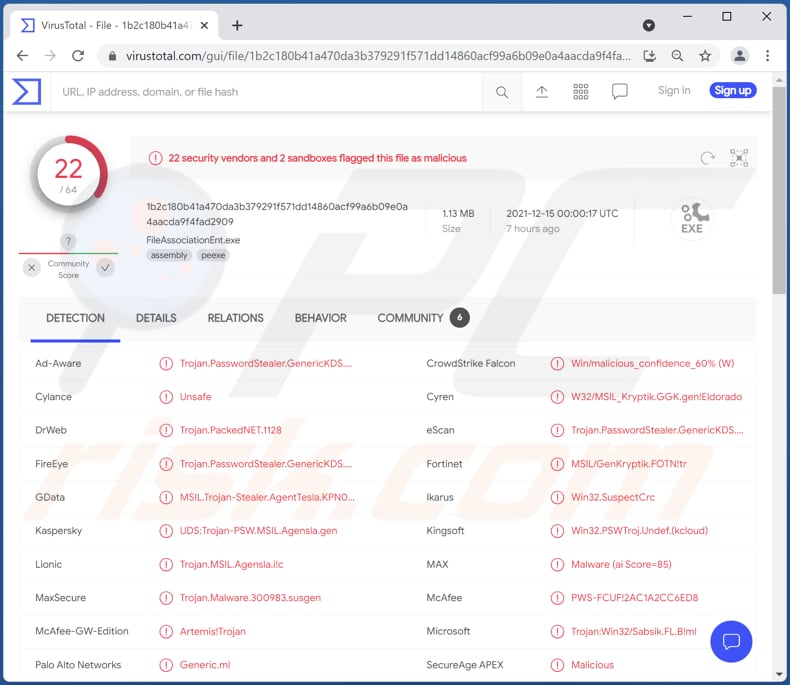Image resolution: width=790 pixels, height=685 pixels.
Task: Vote malicious with the X icon
Action: (32, 267)
